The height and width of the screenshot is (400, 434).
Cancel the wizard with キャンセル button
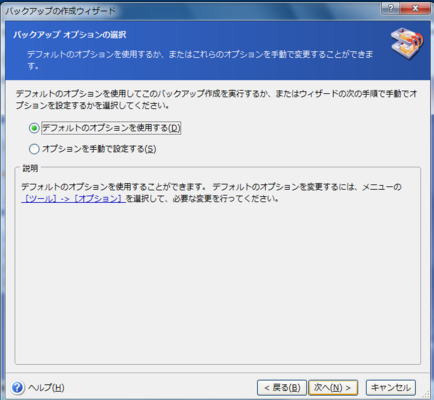pyautogui.click(x=391, y=388)
